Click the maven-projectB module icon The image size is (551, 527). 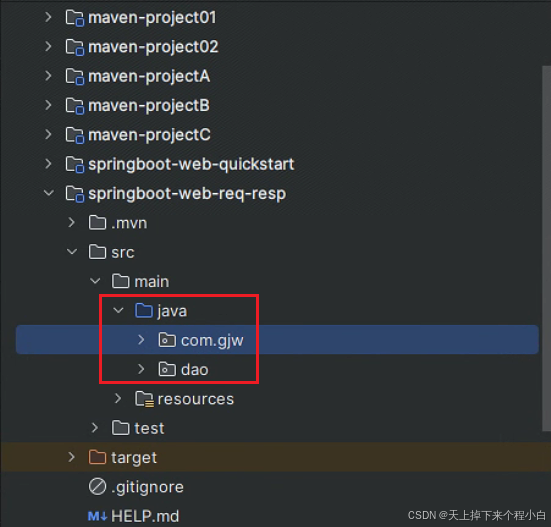click(x=75, y=106)
